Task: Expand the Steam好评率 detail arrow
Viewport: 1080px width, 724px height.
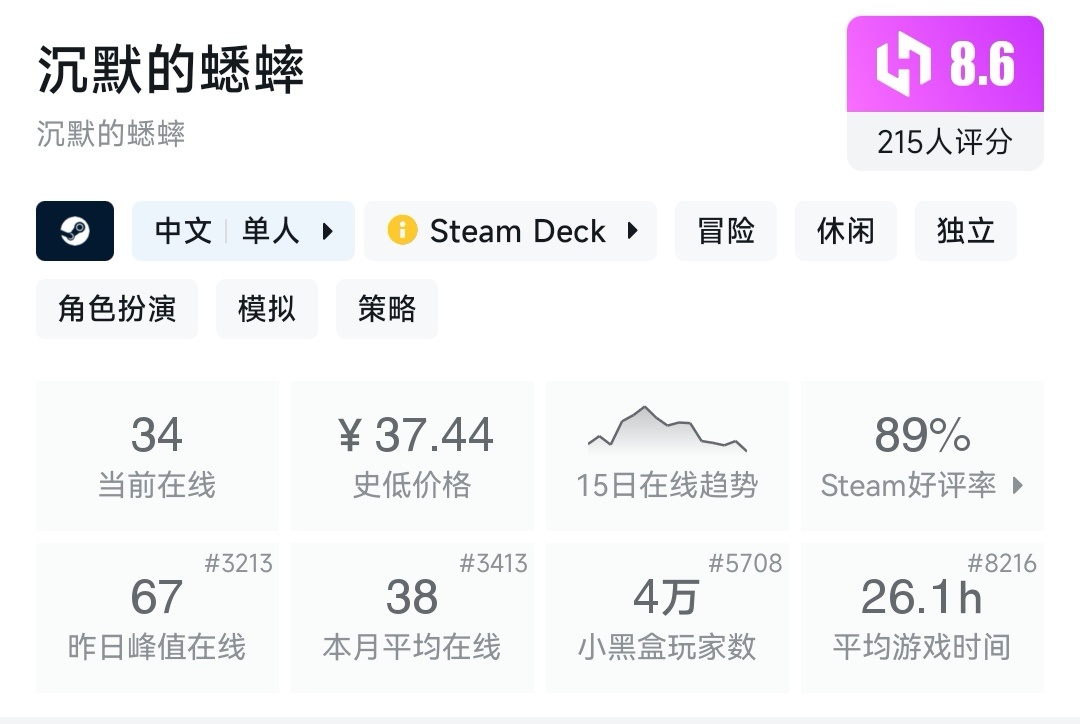Action: (1018, 487)
